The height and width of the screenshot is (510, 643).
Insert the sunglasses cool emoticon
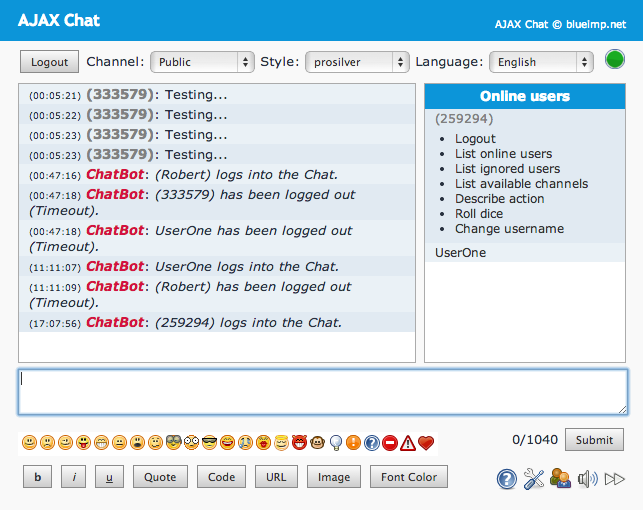tap(209, 443)
